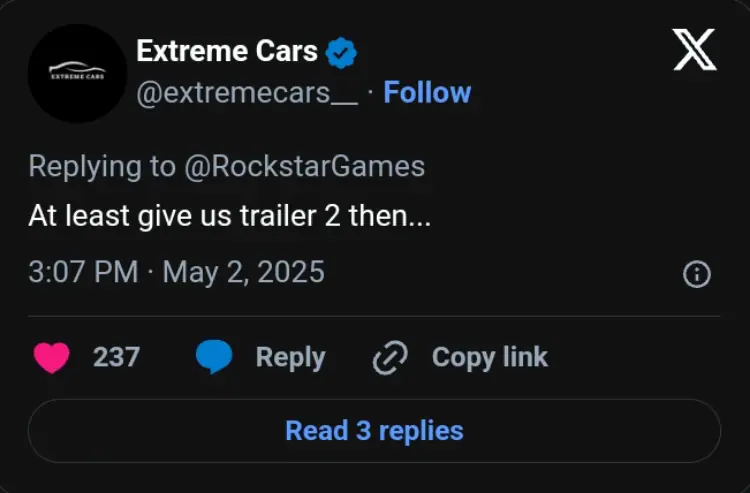Open the X logo in the corner
Image resolution: width=750 pixels, height=493 pixels.
pos(695,50)
